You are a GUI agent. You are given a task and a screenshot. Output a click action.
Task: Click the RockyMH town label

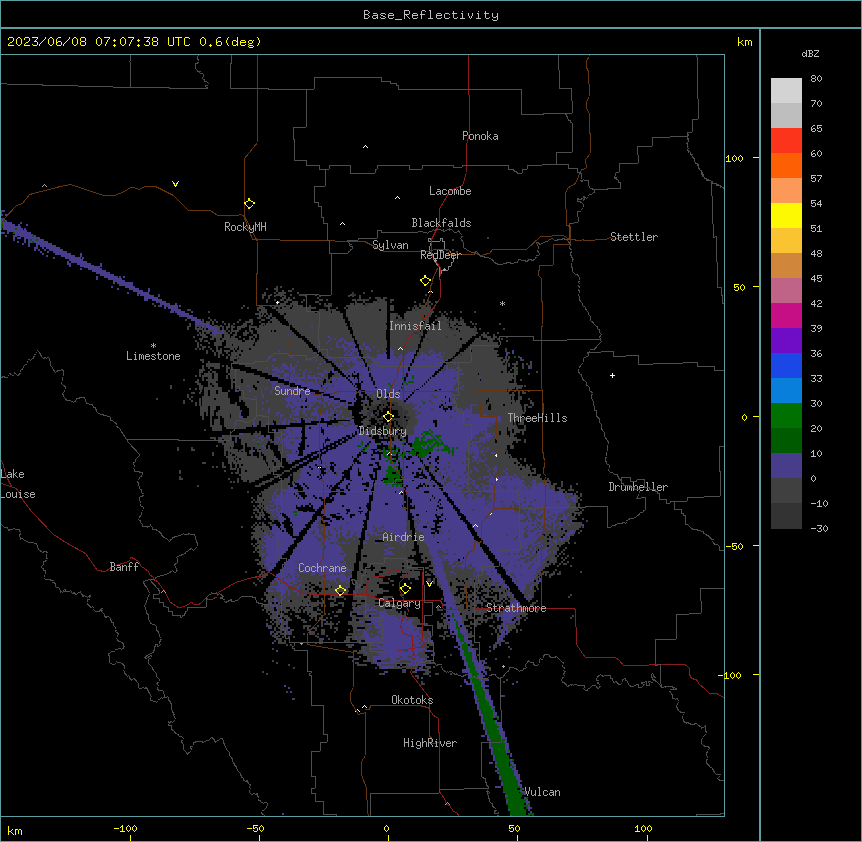tap(245, 227)
